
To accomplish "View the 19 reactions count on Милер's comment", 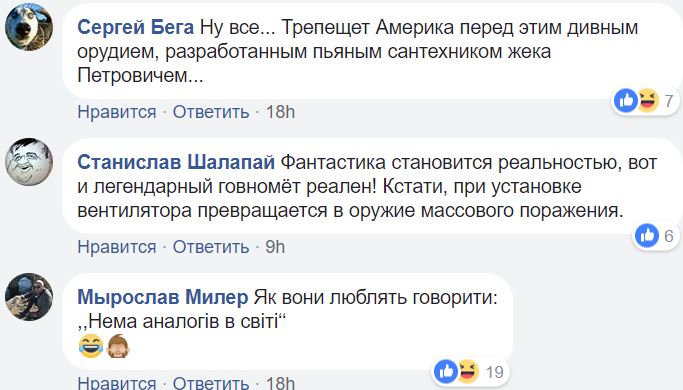I will click(494, 372).
